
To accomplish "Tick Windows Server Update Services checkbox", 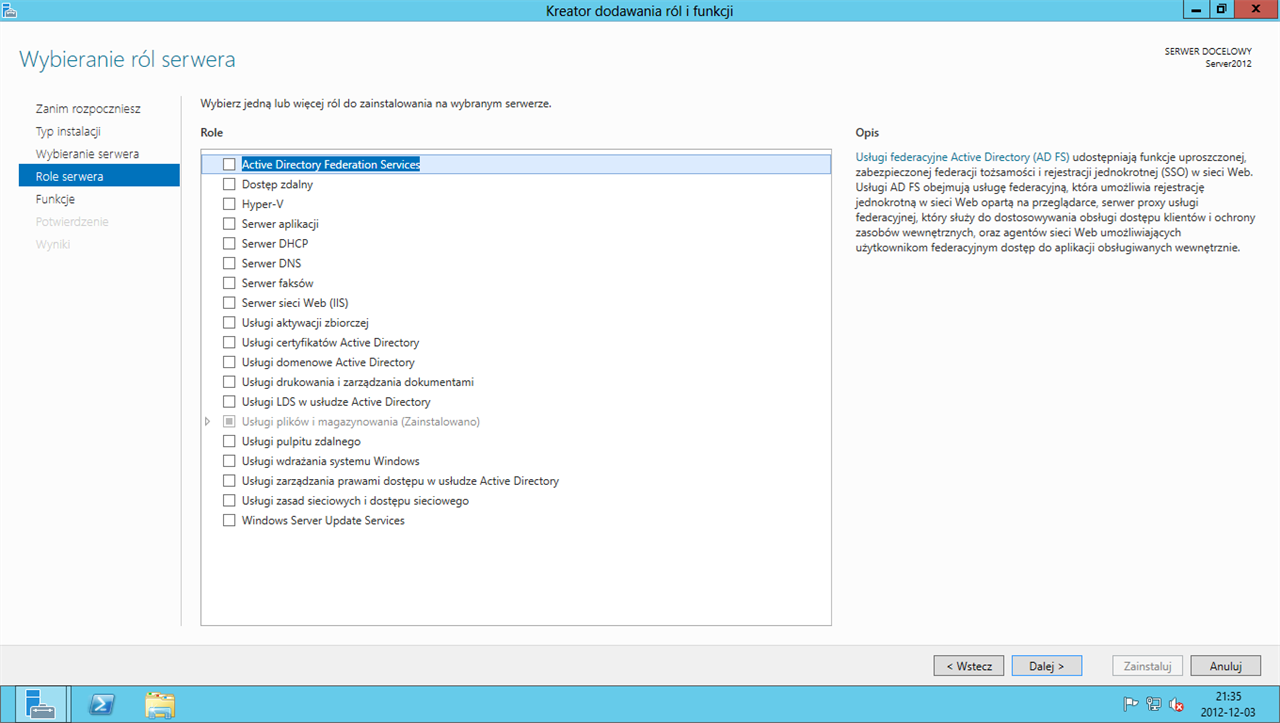I will point(229,521).
